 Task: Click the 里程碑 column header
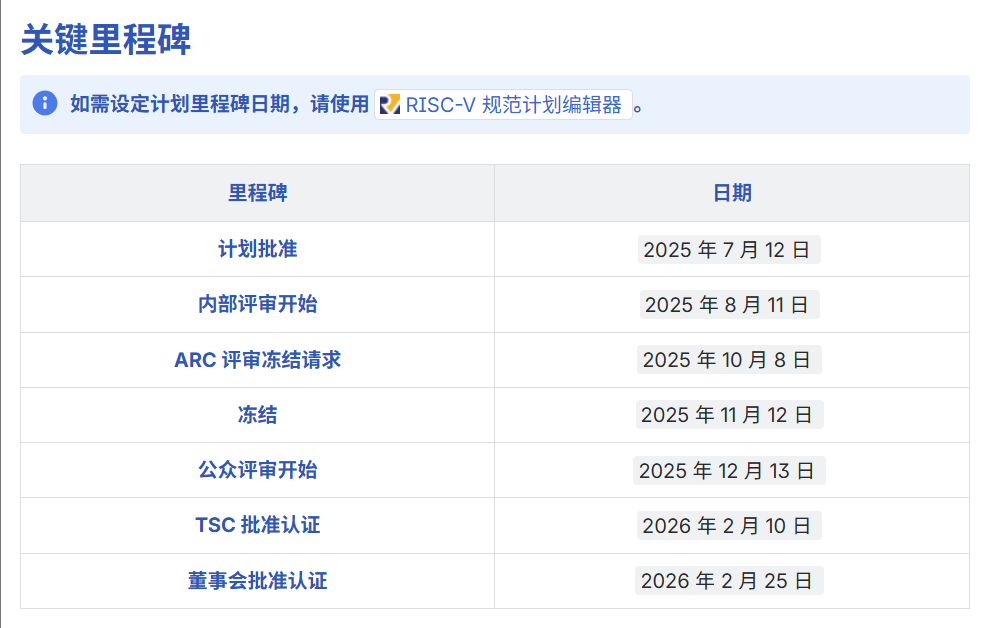click(257, 193)
